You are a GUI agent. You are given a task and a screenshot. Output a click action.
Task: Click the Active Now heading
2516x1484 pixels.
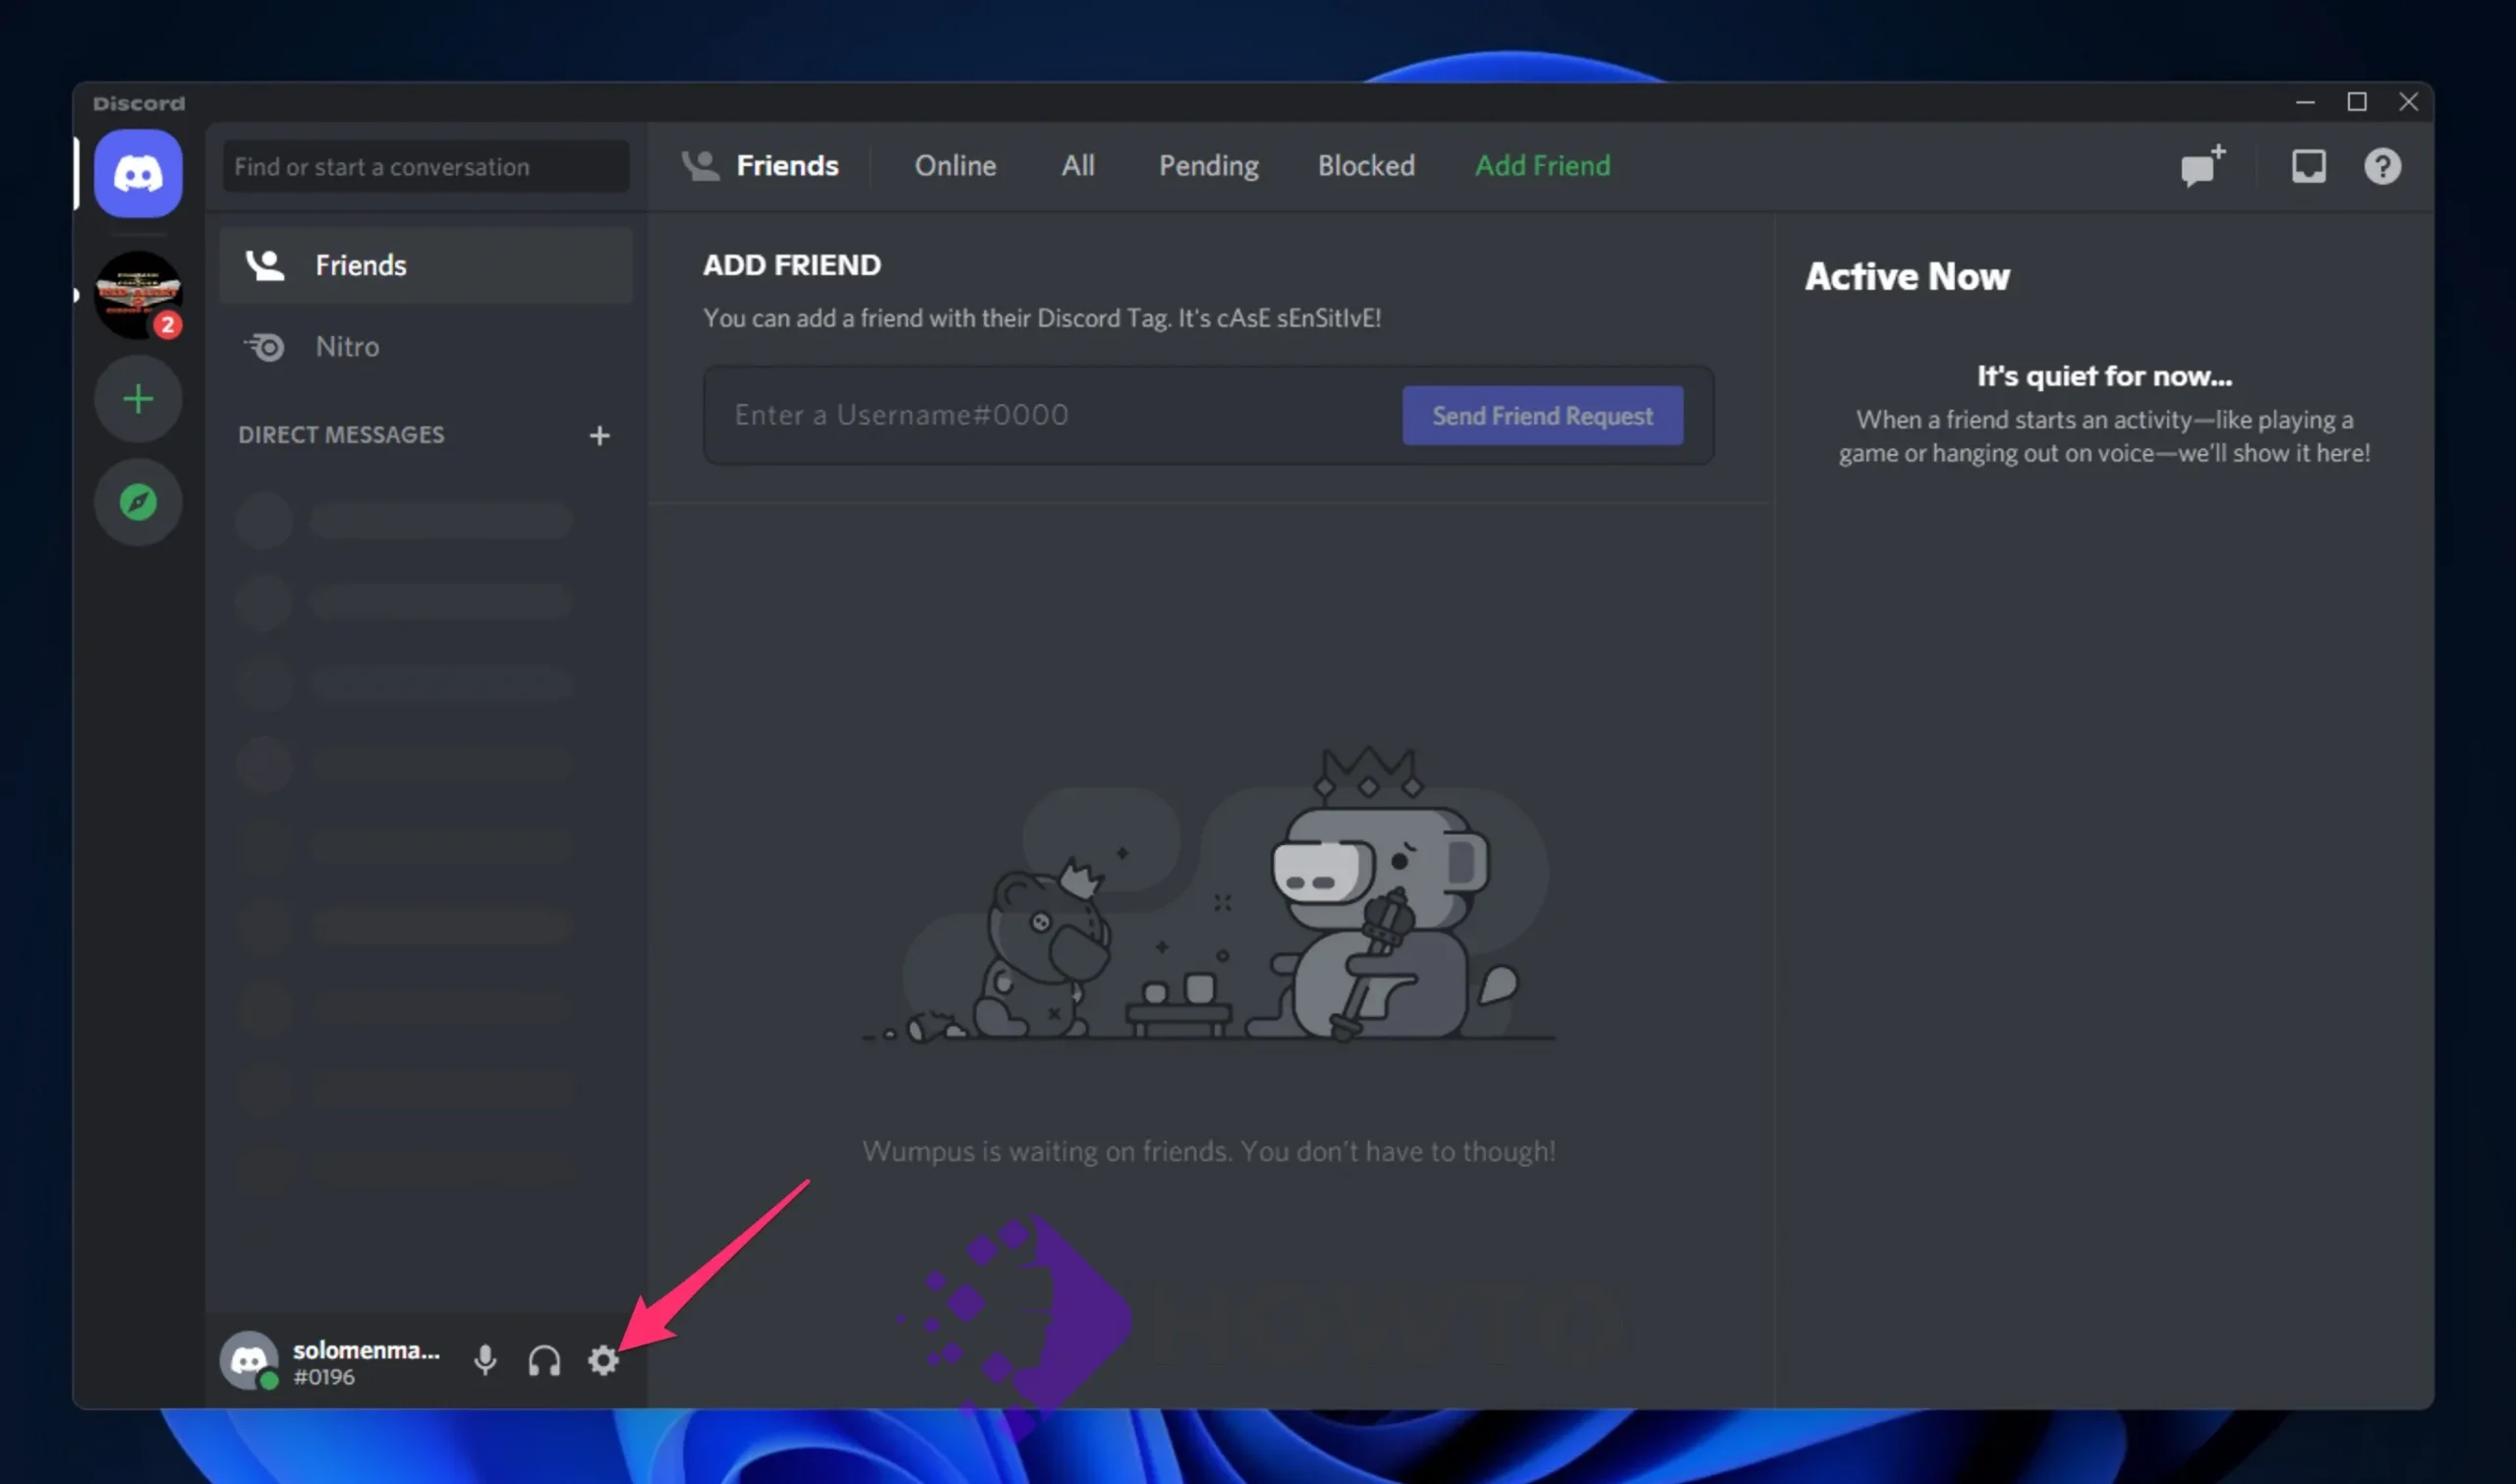pos(1906,276)
